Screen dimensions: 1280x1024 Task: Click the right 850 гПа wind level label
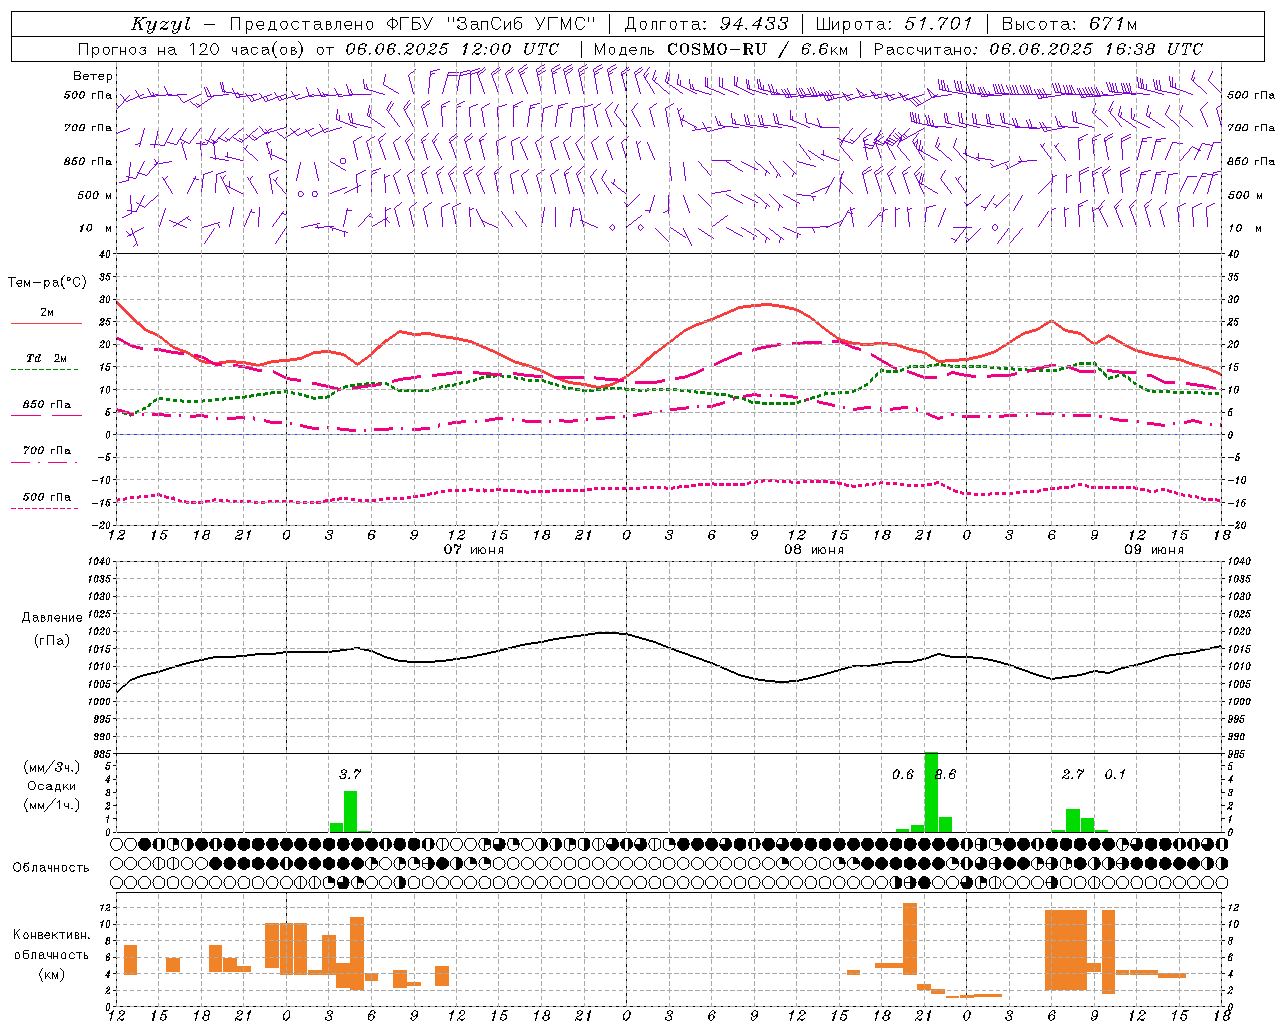tap(1251, 161)
